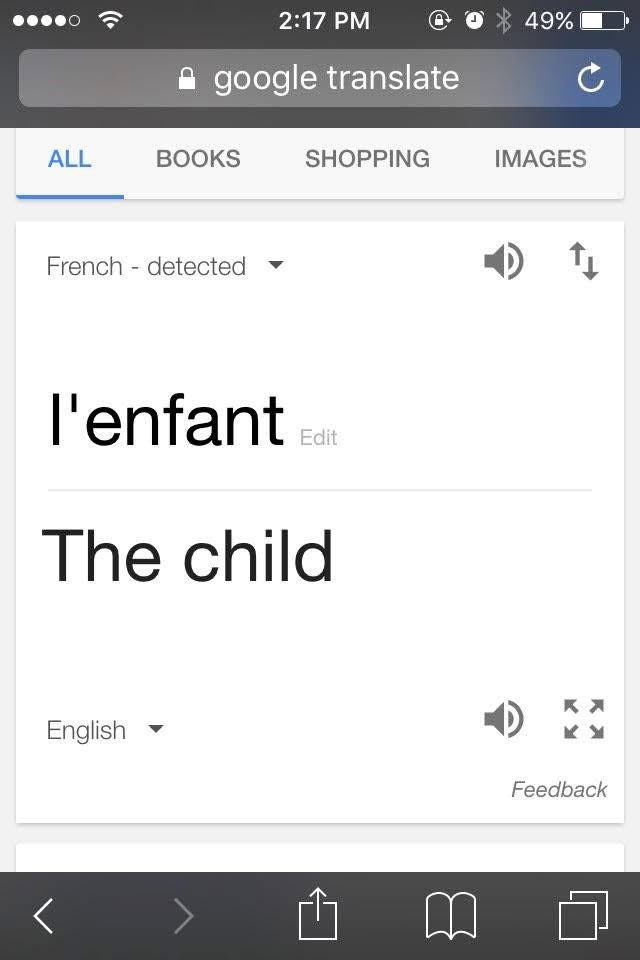Play audio for the French source text
The image size is (640, 960).
(503, 262)
